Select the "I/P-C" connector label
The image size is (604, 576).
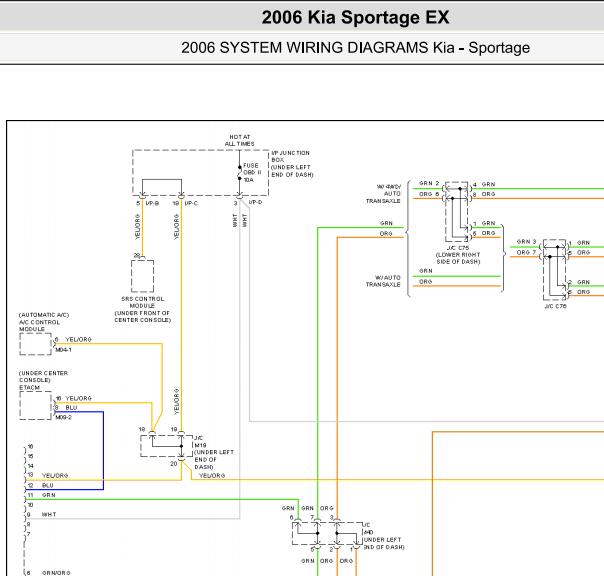coord(191,203)
